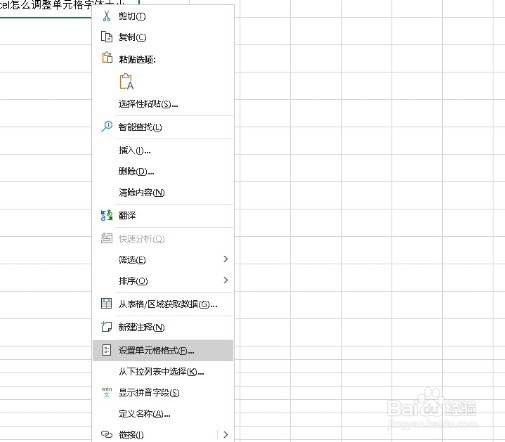
Task: Click the magnifier Smart Lookup icon
Action: (107, 126)
